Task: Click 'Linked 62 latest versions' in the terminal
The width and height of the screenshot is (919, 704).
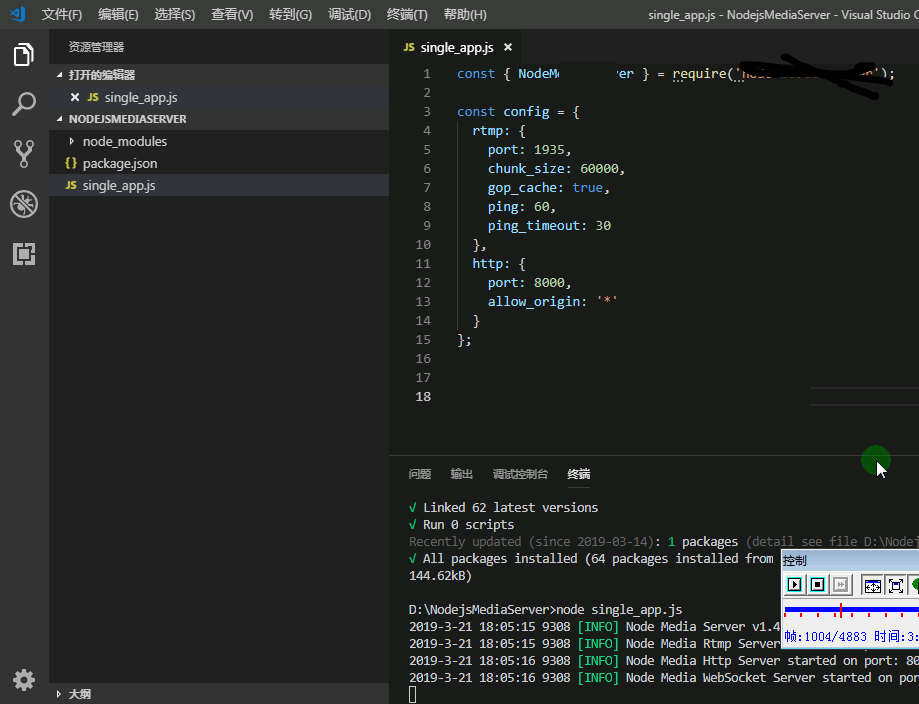Action: pos(510,508)
